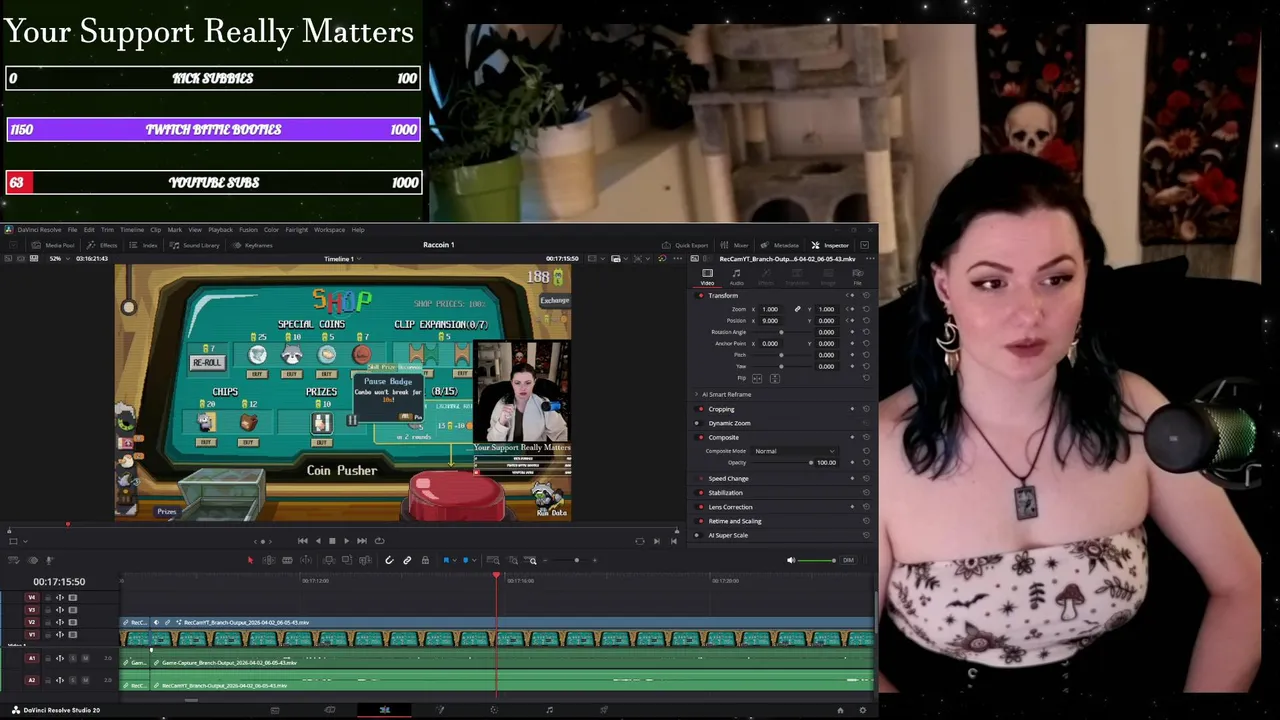Toggle the position lock icon
The height and width of the screenshot is (720, 1280).
[x=425, y=560]
